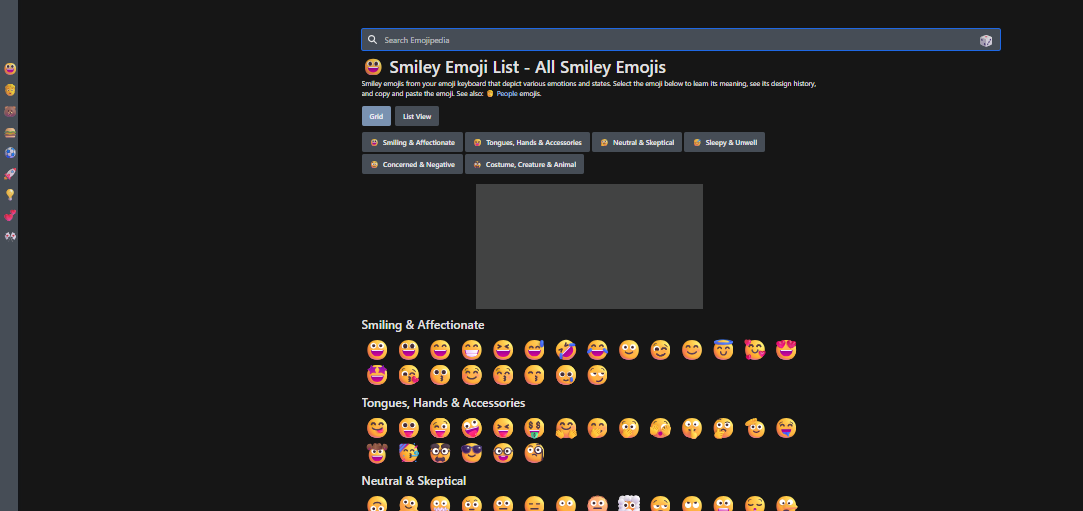This screenshot has width=1083, height=511.
Task: Open the burger Food category icon
Action: click(10, 132)
